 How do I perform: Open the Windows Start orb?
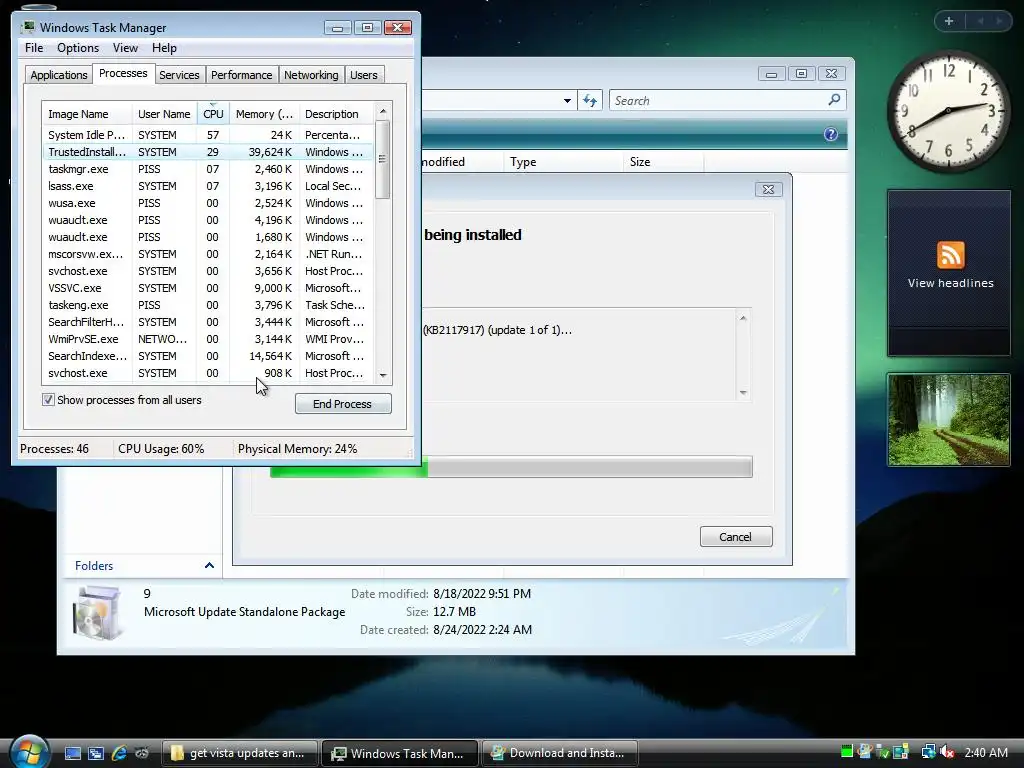pos(28,751)
